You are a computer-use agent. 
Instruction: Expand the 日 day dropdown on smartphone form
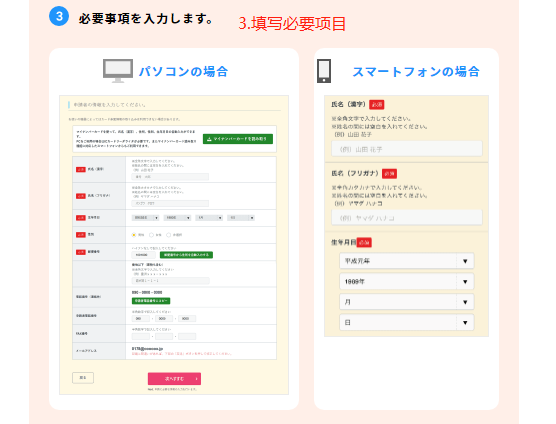pos(407,323)
